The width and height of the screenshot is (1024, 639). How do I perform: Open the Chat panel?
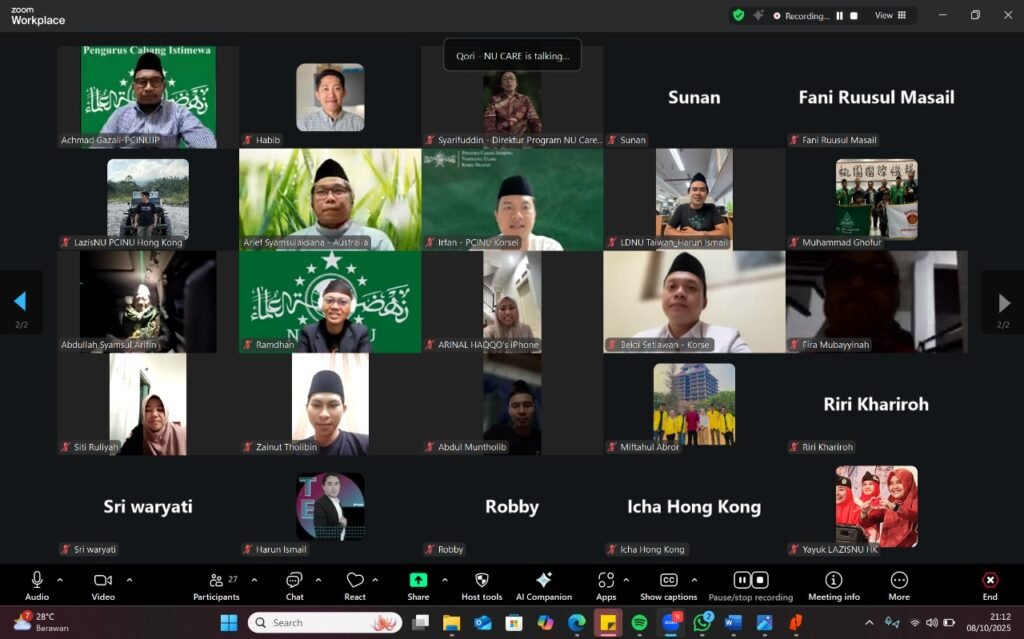pyautogui.click(x=294, y=581)
